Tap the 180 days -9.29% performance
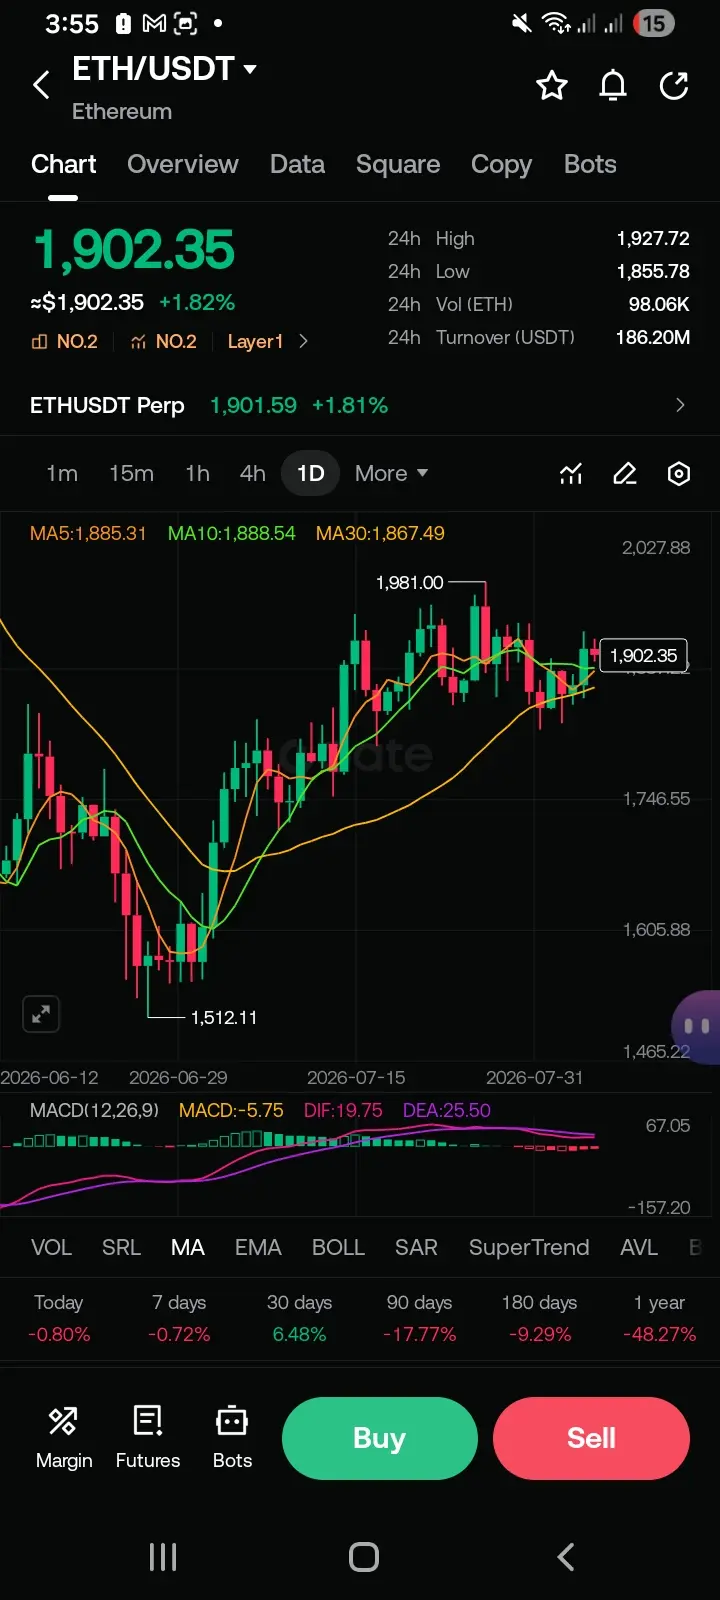Screen dimensions: 720x1600 click(x=539, y=1318)
